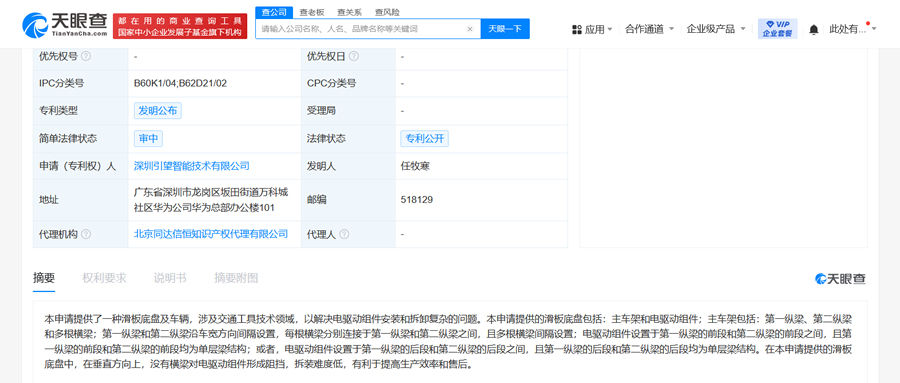
Task: Open the 摘要附图 tab
Action: click(236, 278)
